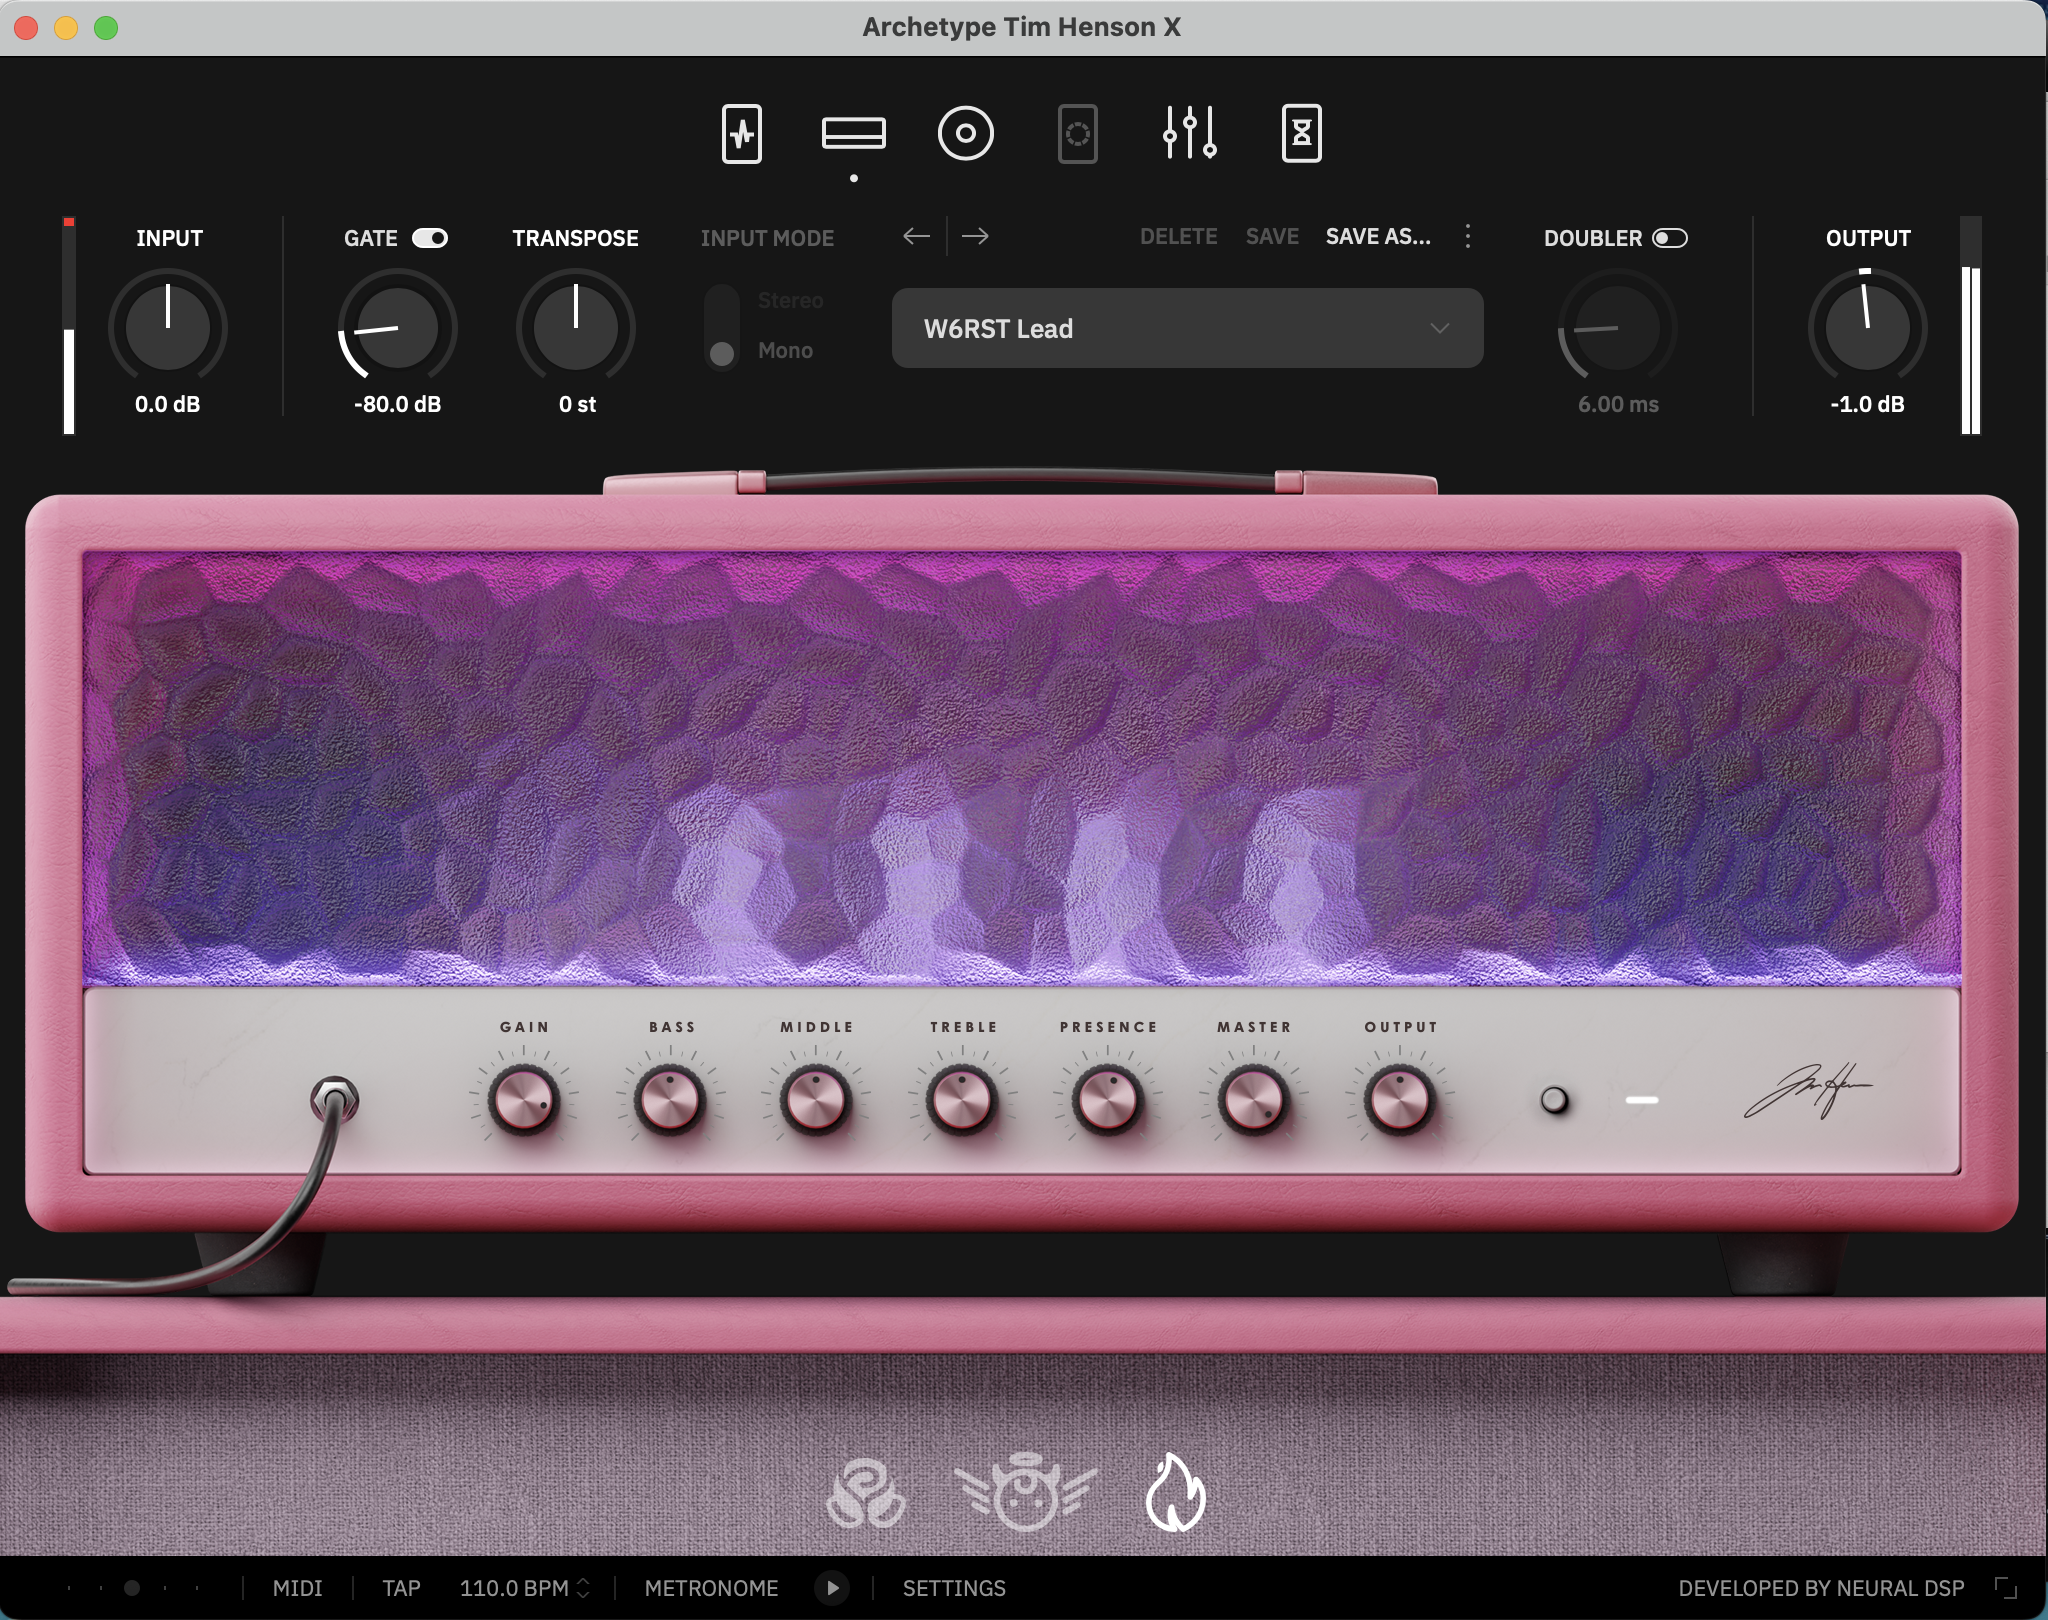Open the dimmed pedal section icon
Image resolution: width=2048 pixels, height=1620 pixels.
1077,134
